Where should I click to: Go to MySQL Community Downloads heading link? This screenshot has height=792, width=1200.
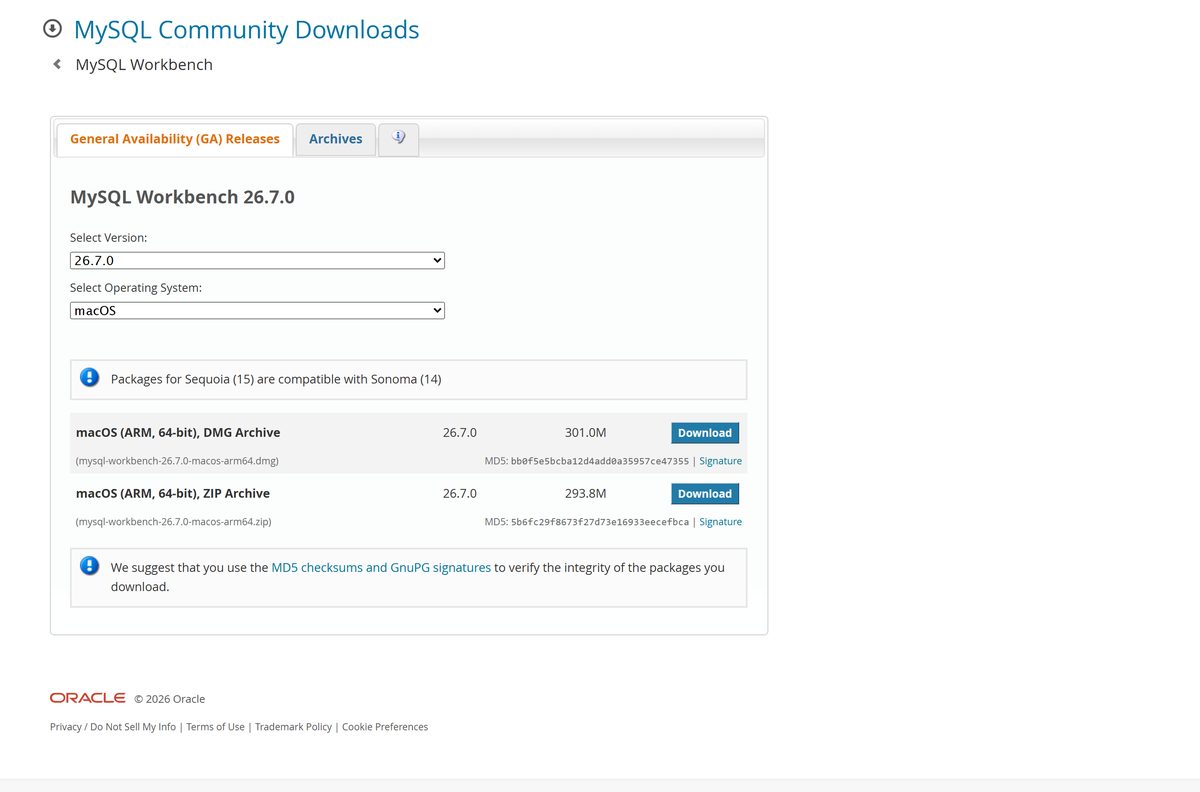coord(247,30)
